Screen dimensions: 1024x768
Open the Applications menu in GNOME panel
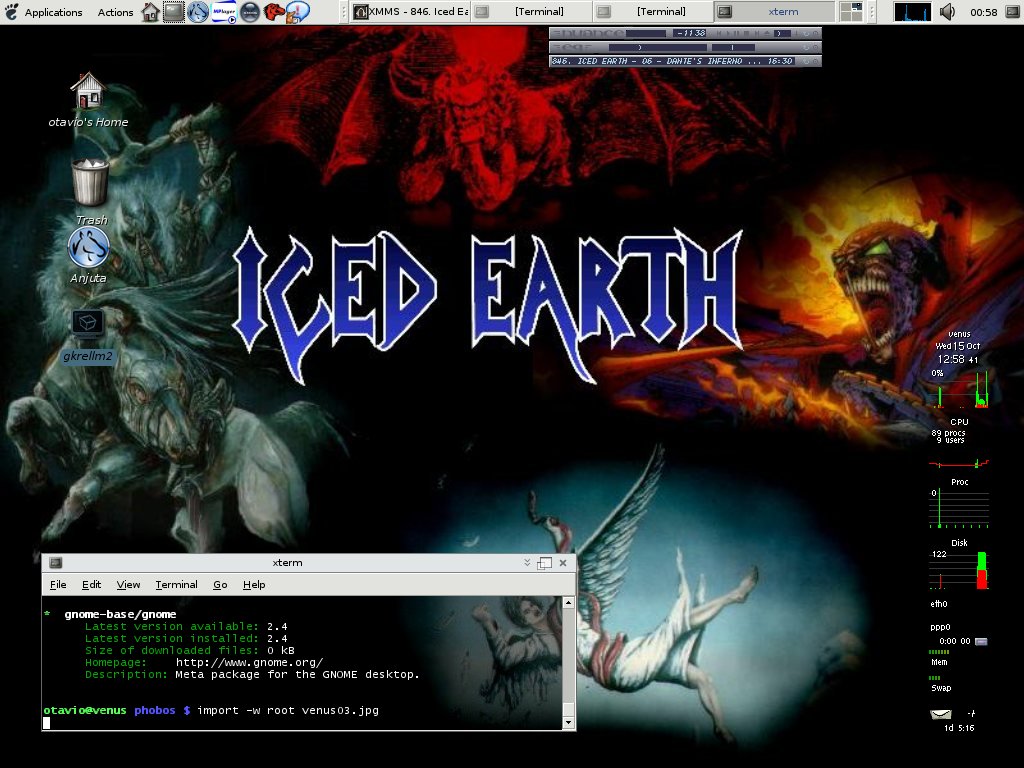tap(54, 12)
